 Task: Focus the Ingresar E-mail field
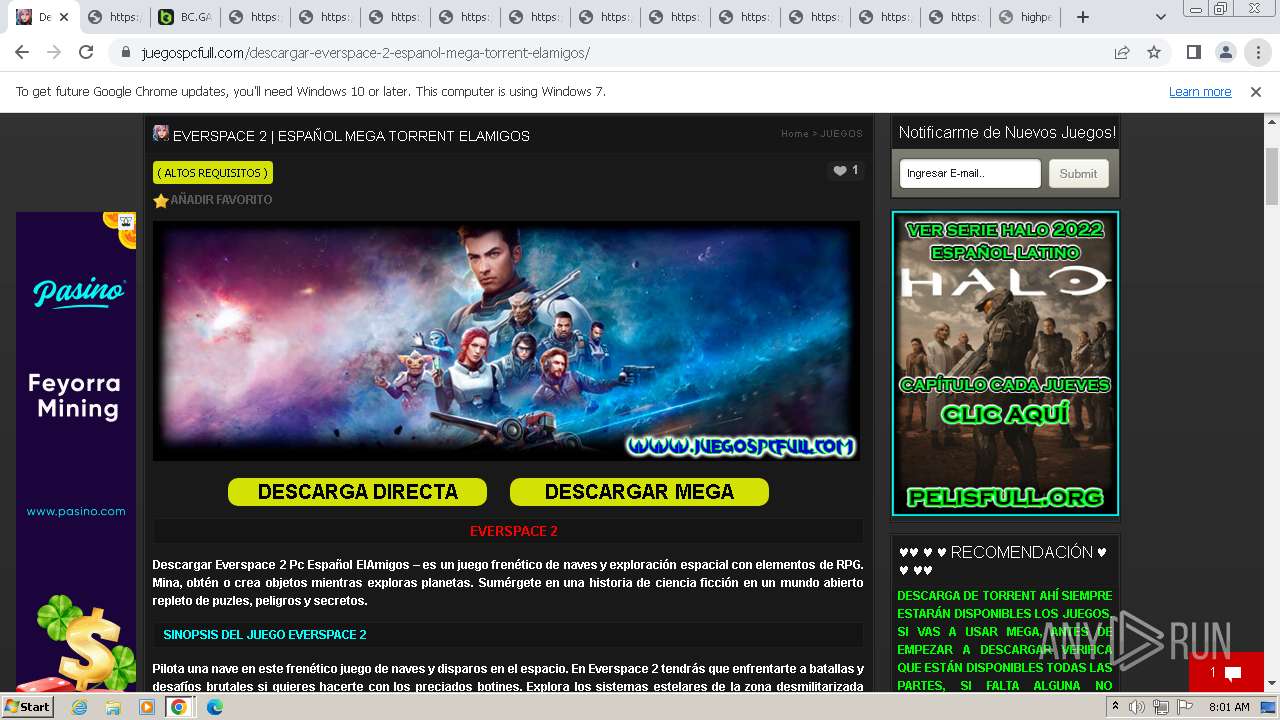point(970,173)
